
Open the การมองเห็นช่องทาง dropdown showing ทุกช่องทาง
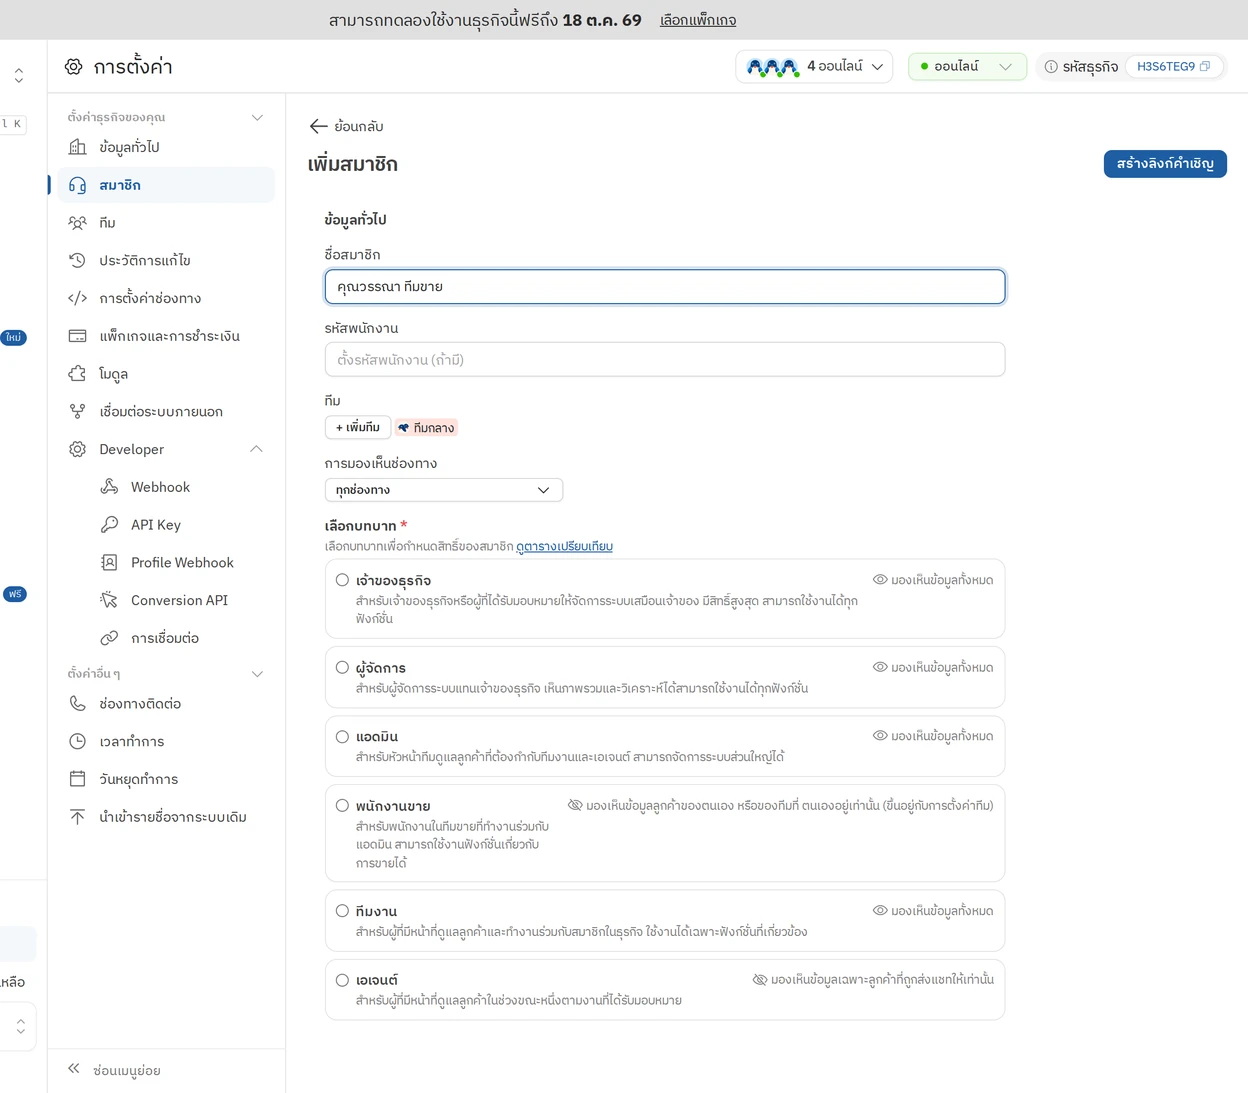[x=444, y=490]
